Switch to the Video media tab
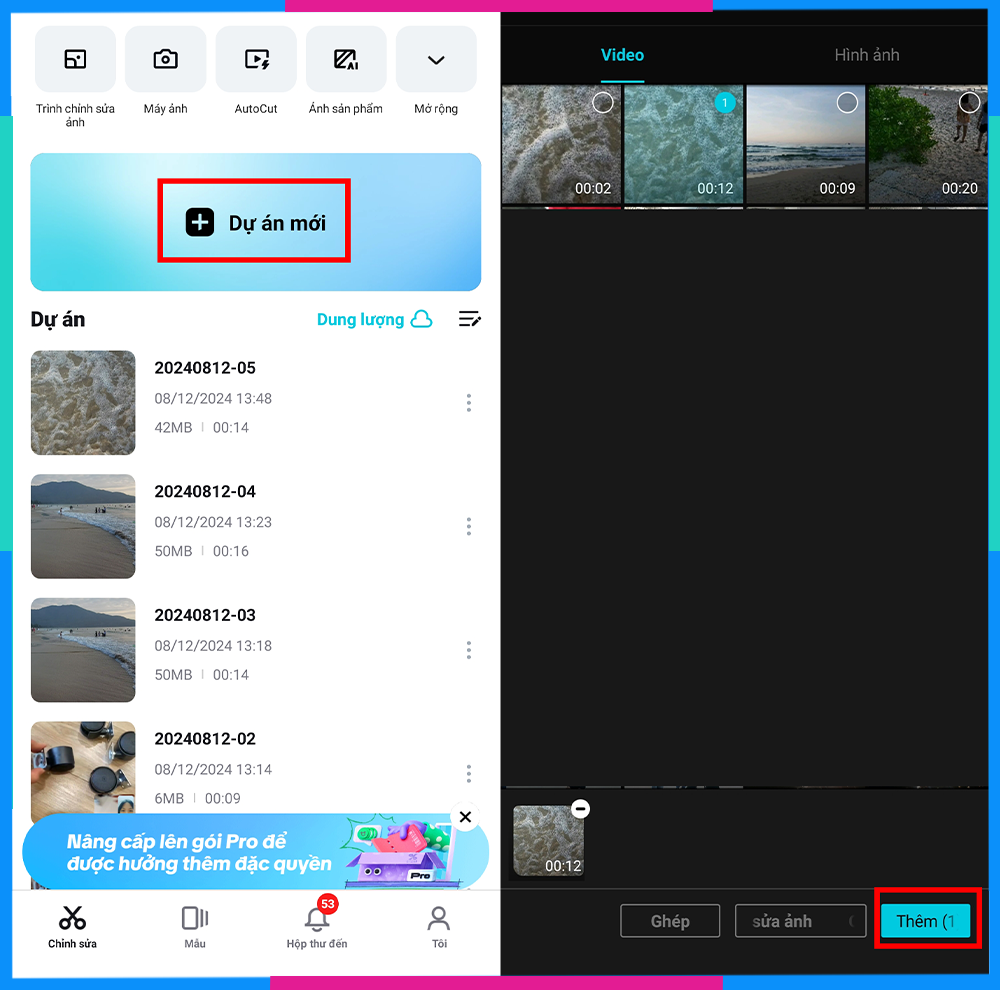This screenshot has width=1000, height=990. click(x=622, y=55)
